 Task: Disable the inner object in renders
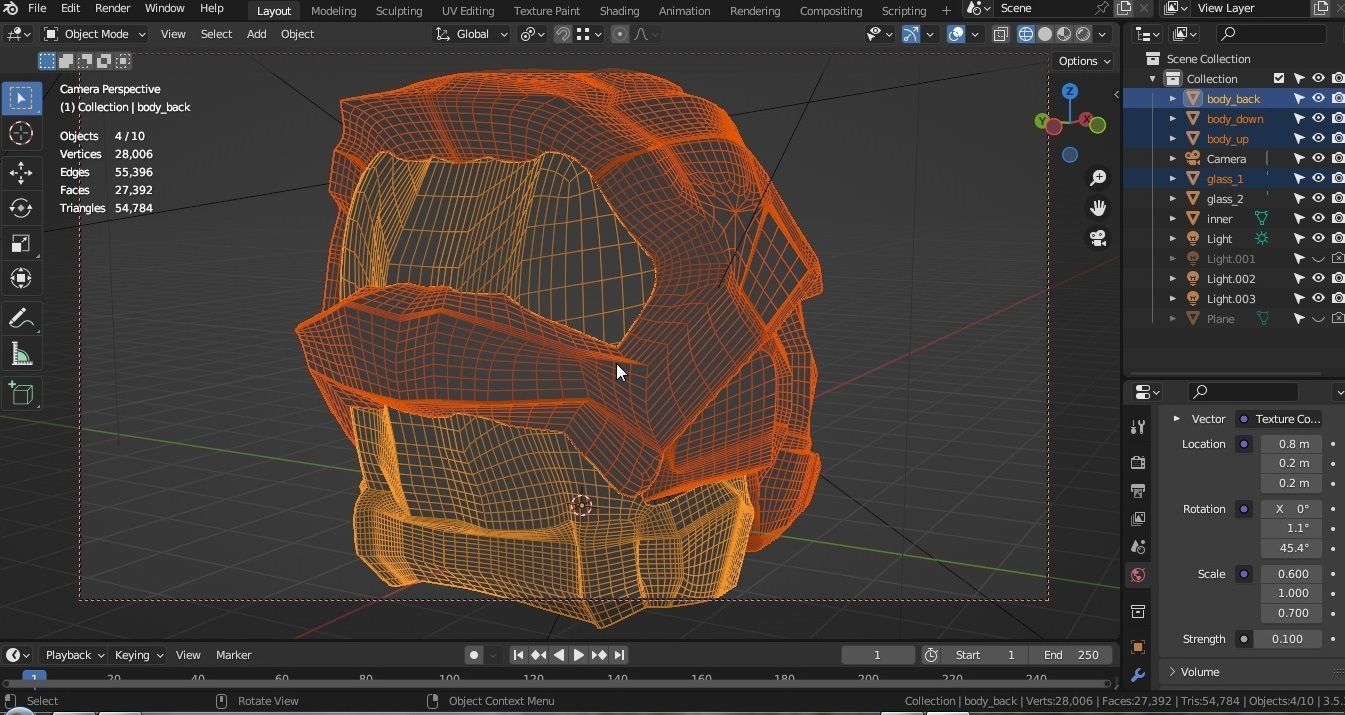click(1337, 219)
